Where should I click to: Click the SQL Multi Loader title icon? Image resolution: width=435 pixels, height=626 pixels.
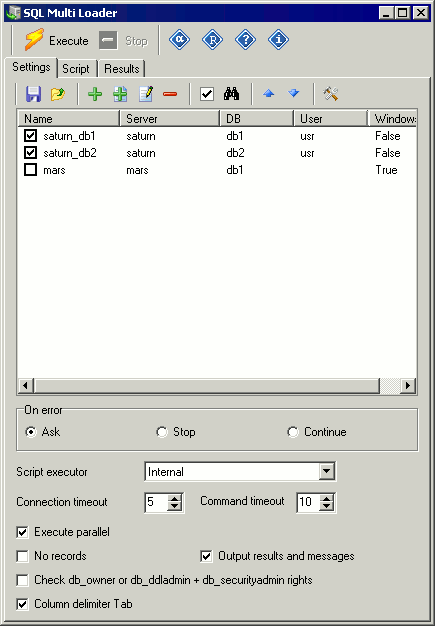point(14,13)
